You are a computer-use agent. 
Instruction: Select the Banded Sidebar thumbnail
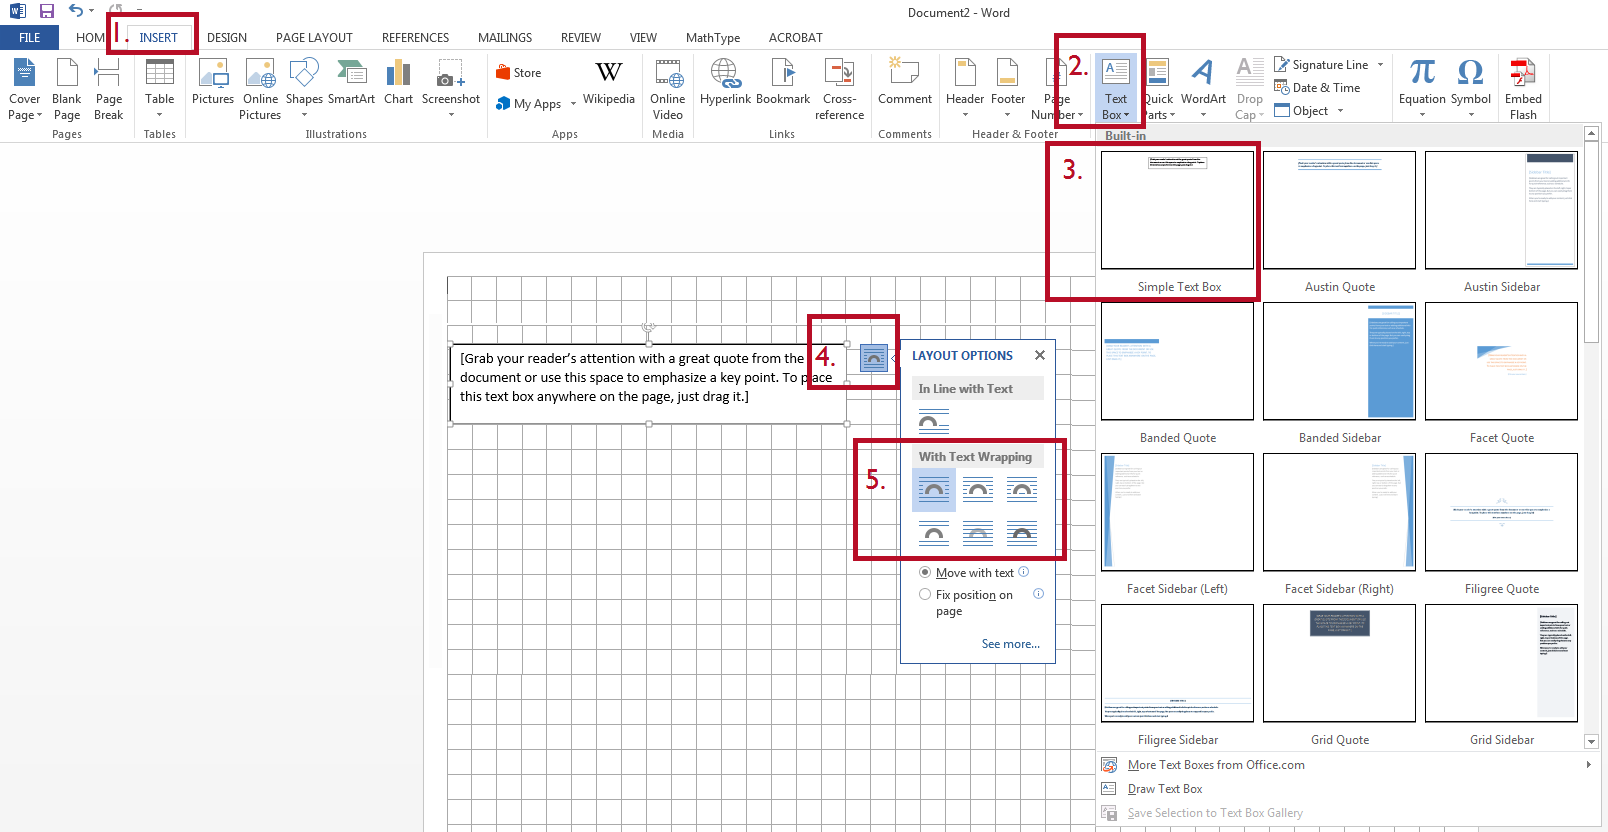click(x=1339, y=361)
